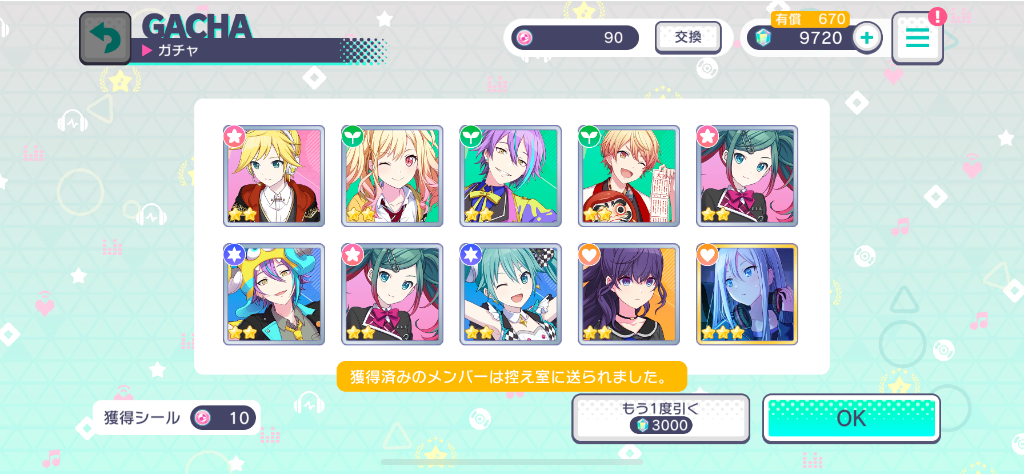
Task: Select the winking blonde girl card
Action: click(x=392, y=176)
